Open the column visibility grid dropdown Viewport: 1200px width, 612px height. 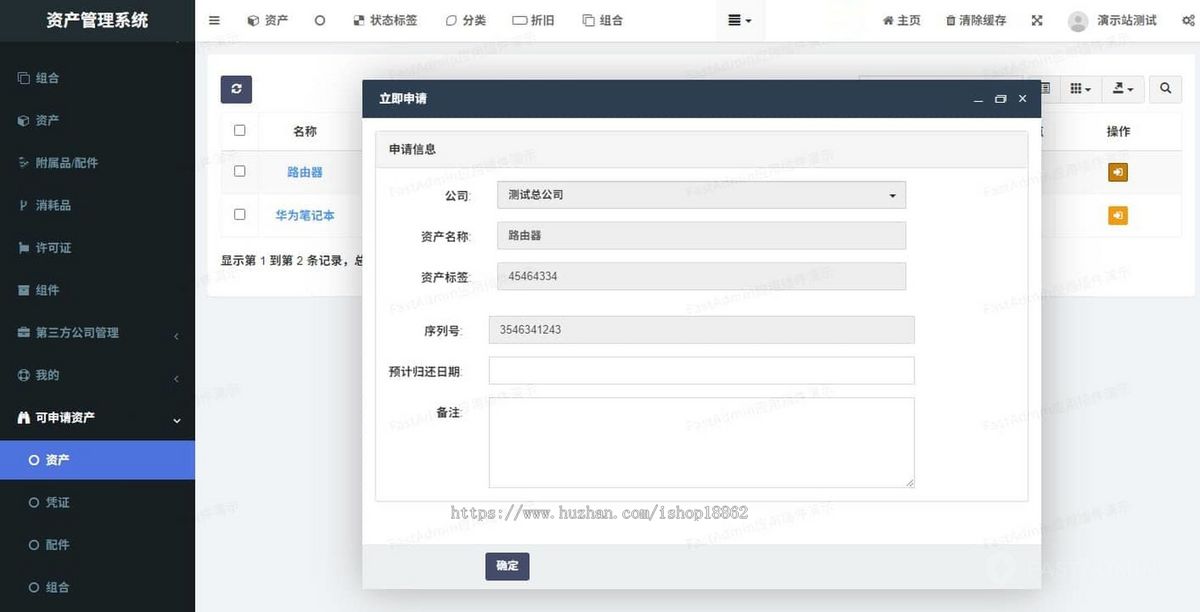[1079, 89]
